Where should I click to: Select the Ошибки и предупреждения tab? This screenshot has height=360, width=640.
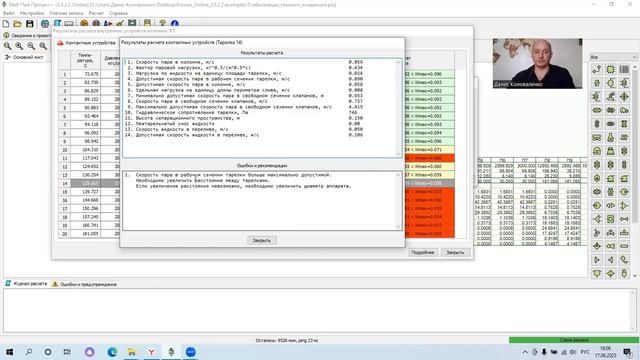click(x=84, y=284)
